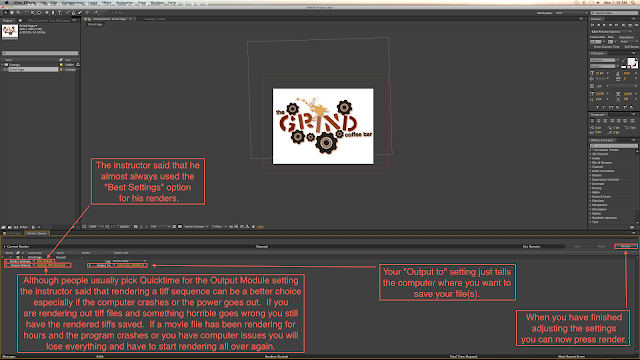Viewport: 640px width, 360px height.
Task: Open the Animation menu
Action: 124,2
